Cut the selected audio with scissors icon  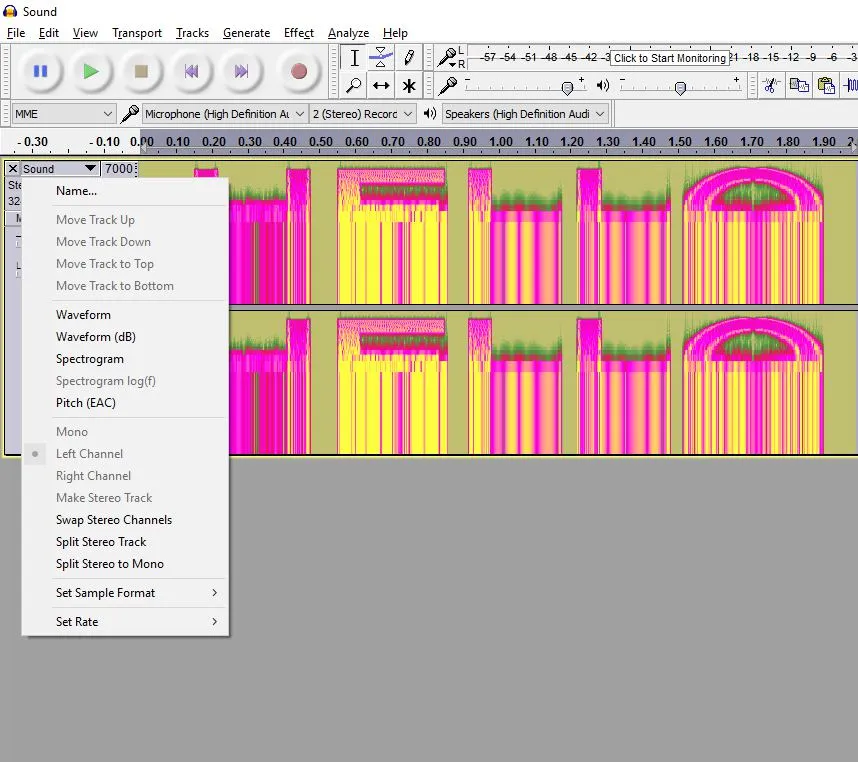point(769,87)
